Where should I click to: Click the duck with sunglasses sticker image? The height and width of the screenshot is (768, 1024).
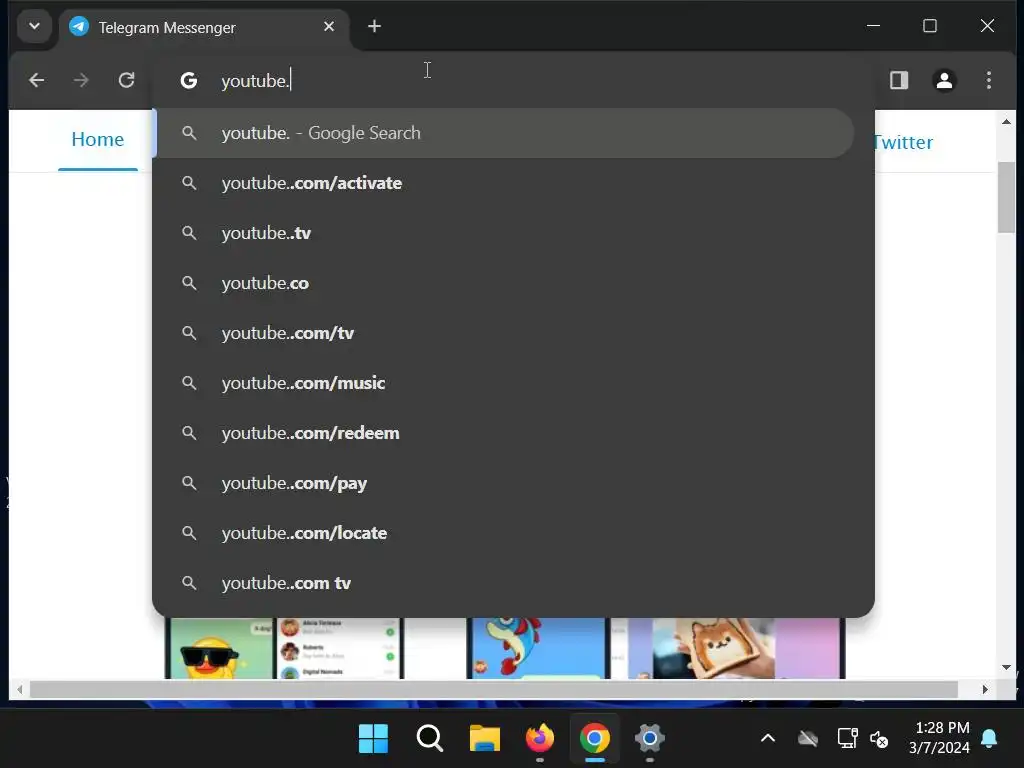[x=219, y=648]
